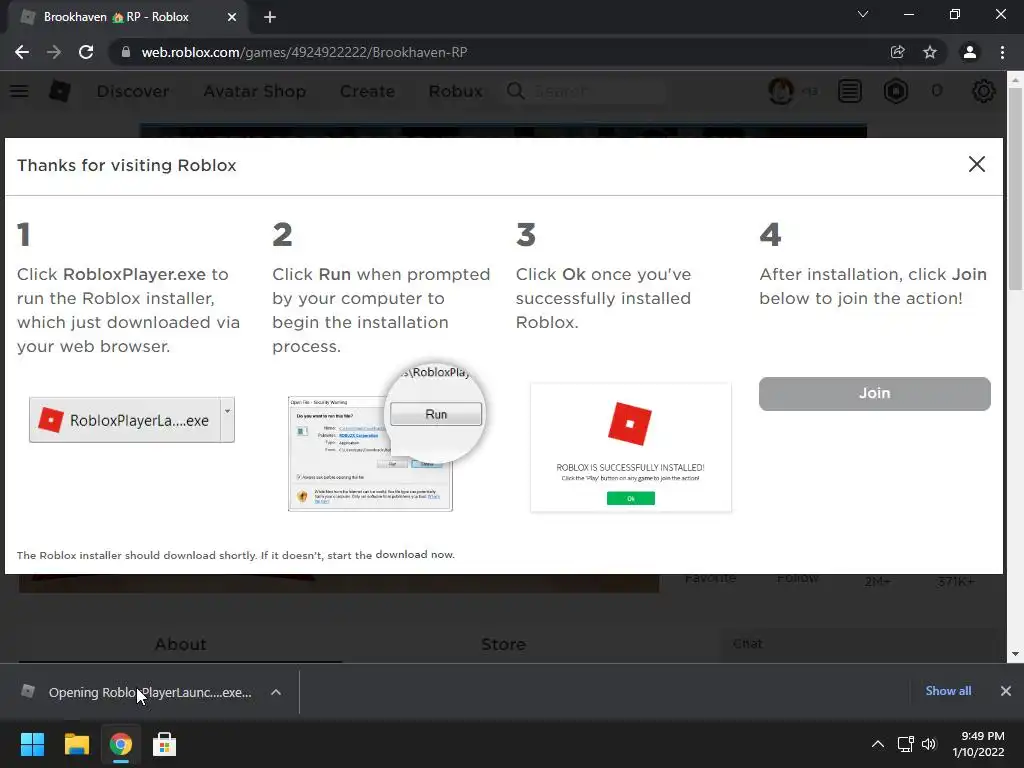
Task: Bookmark this tab with the star icon
Action: tap(930, 52)
